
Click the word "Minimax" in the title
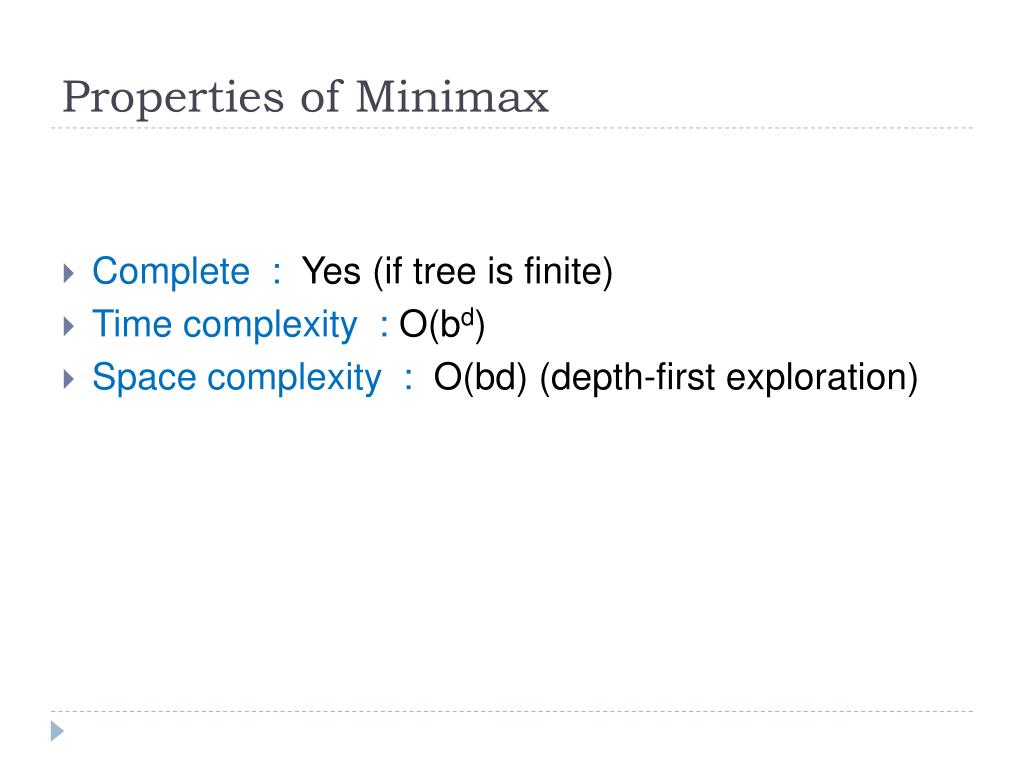pyautogui.click(x=452, y=97)
